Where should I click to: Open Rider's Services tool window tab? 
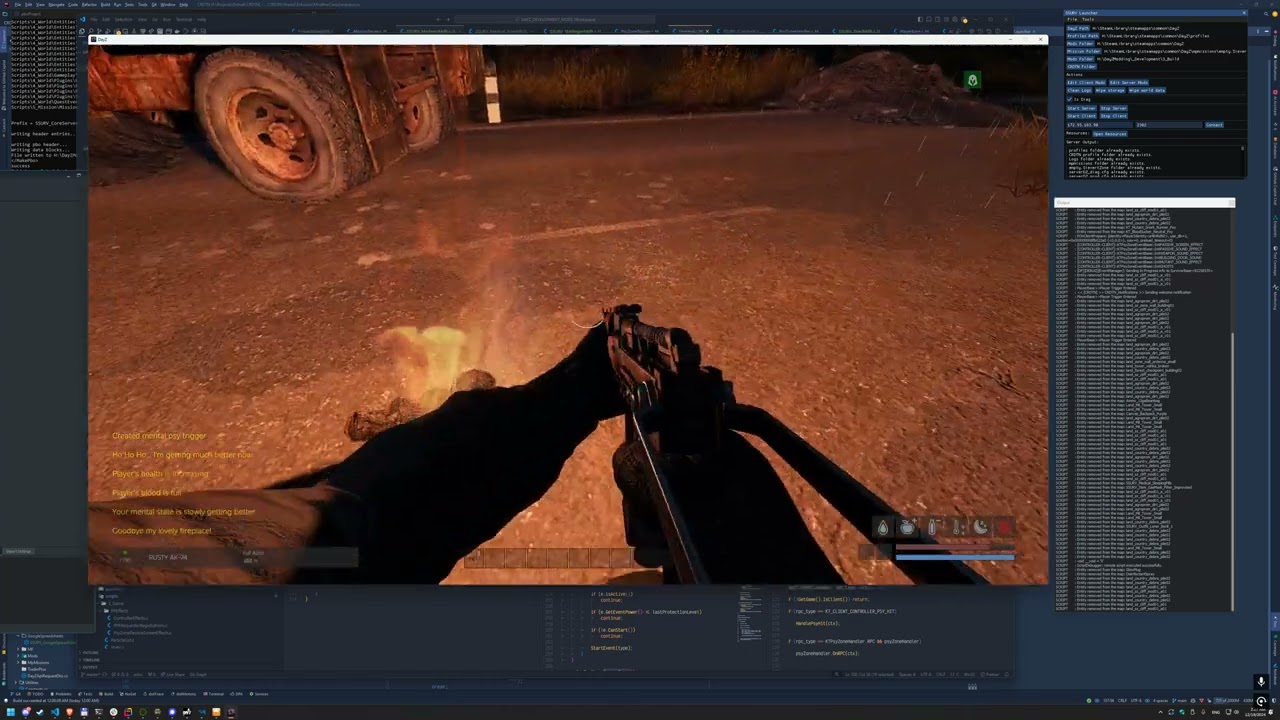coord(259,694)
